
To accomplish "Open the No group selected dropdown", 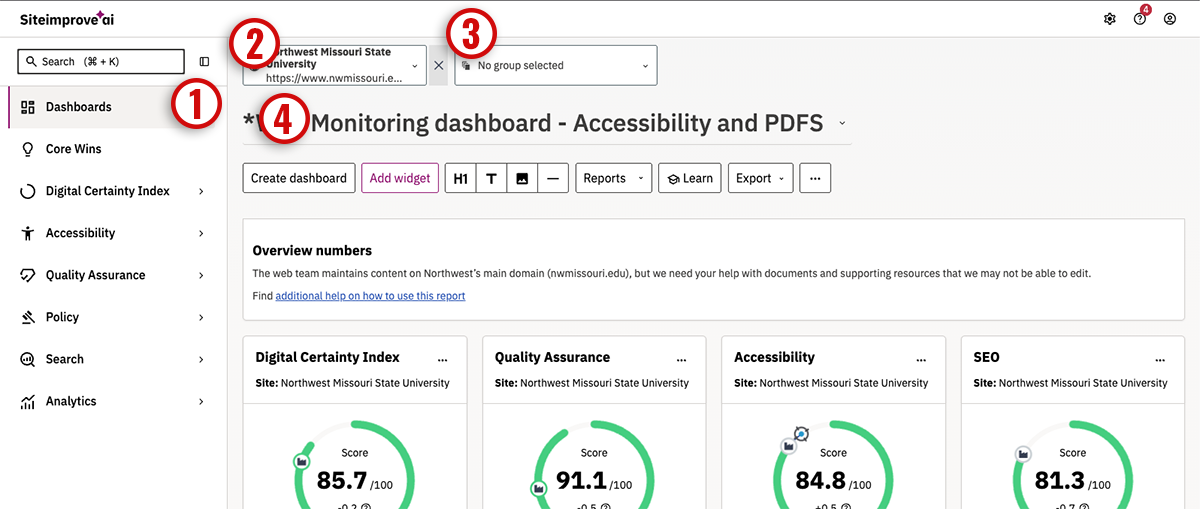I will click(556, 65).
